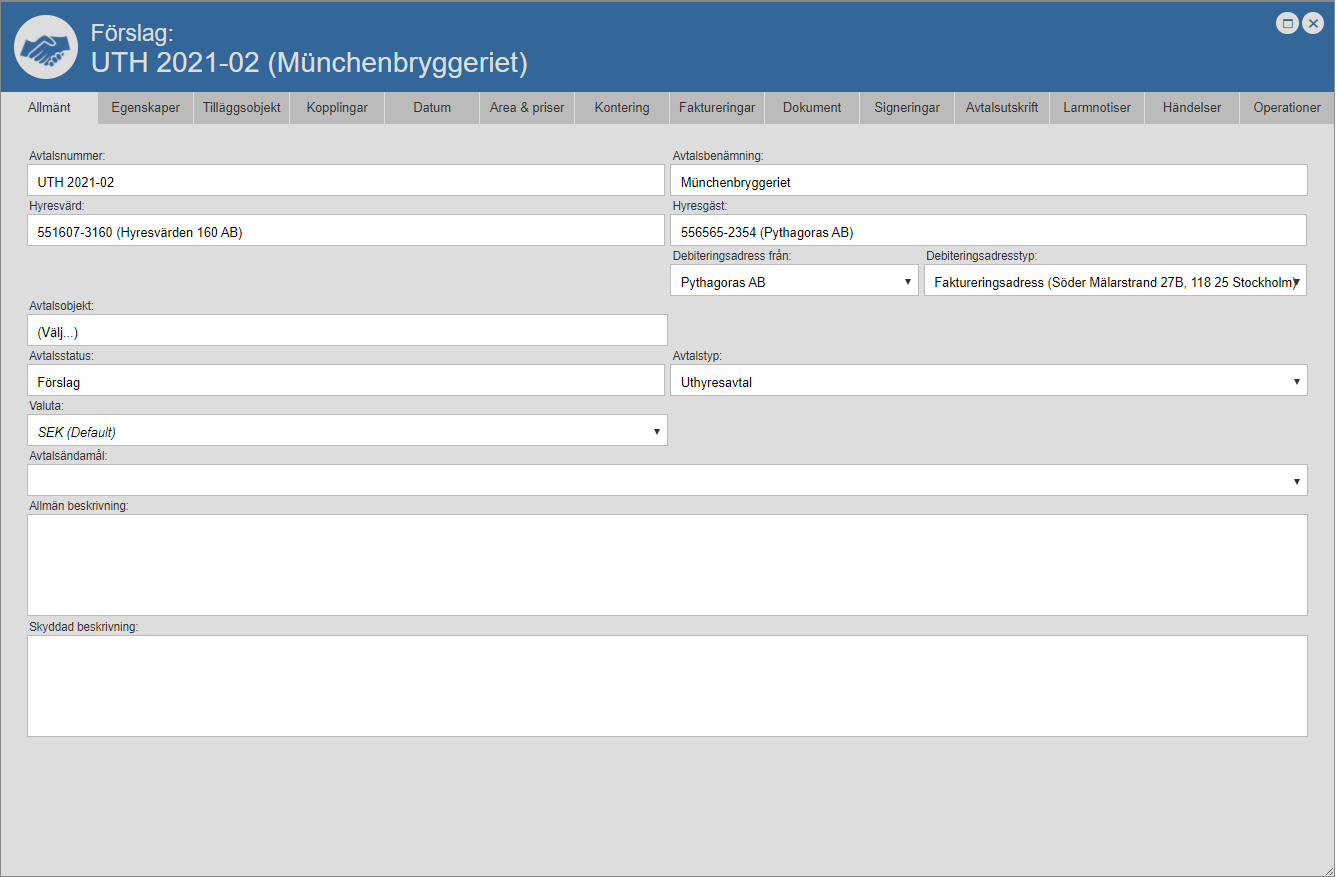Viewport: 1337px width, 877px height.
Task: Click the Avtalsobjekt (Välj...) selector field
Action: click(x=346, y=331)
